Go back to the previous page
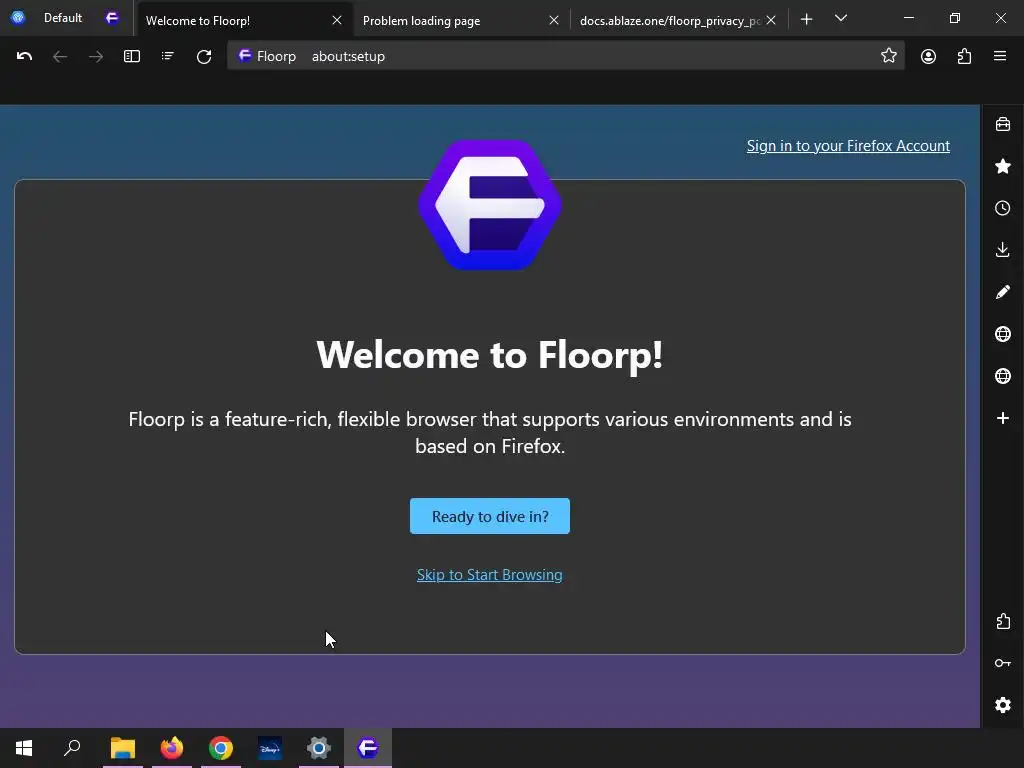This screenshot has width=1024, height=768. pos(60,57)
